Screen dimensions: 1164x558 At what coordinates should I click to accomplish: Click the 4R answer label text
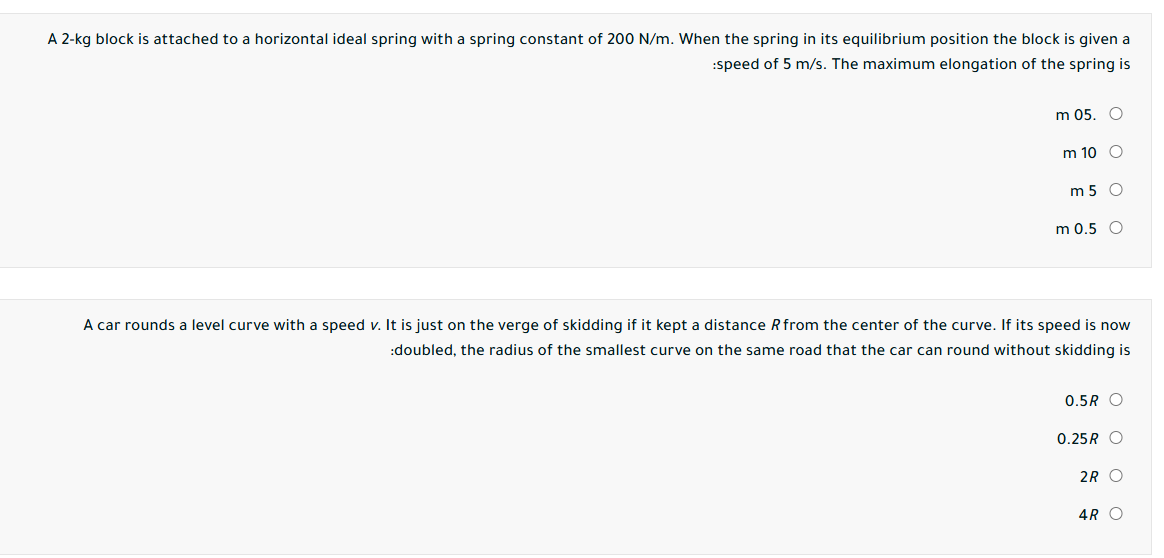coord(1089,515)
